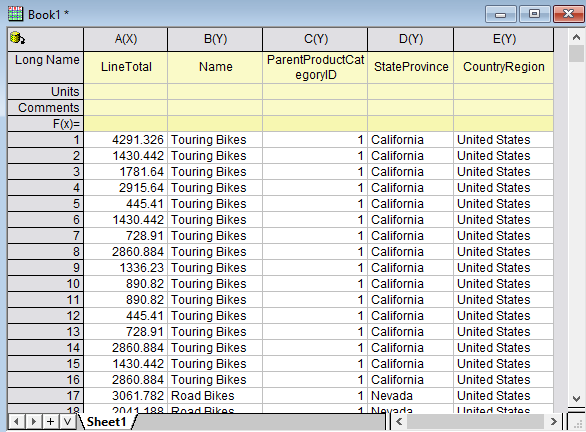Minimize the Book1 window
586x432 pixels.
point(500,14)
